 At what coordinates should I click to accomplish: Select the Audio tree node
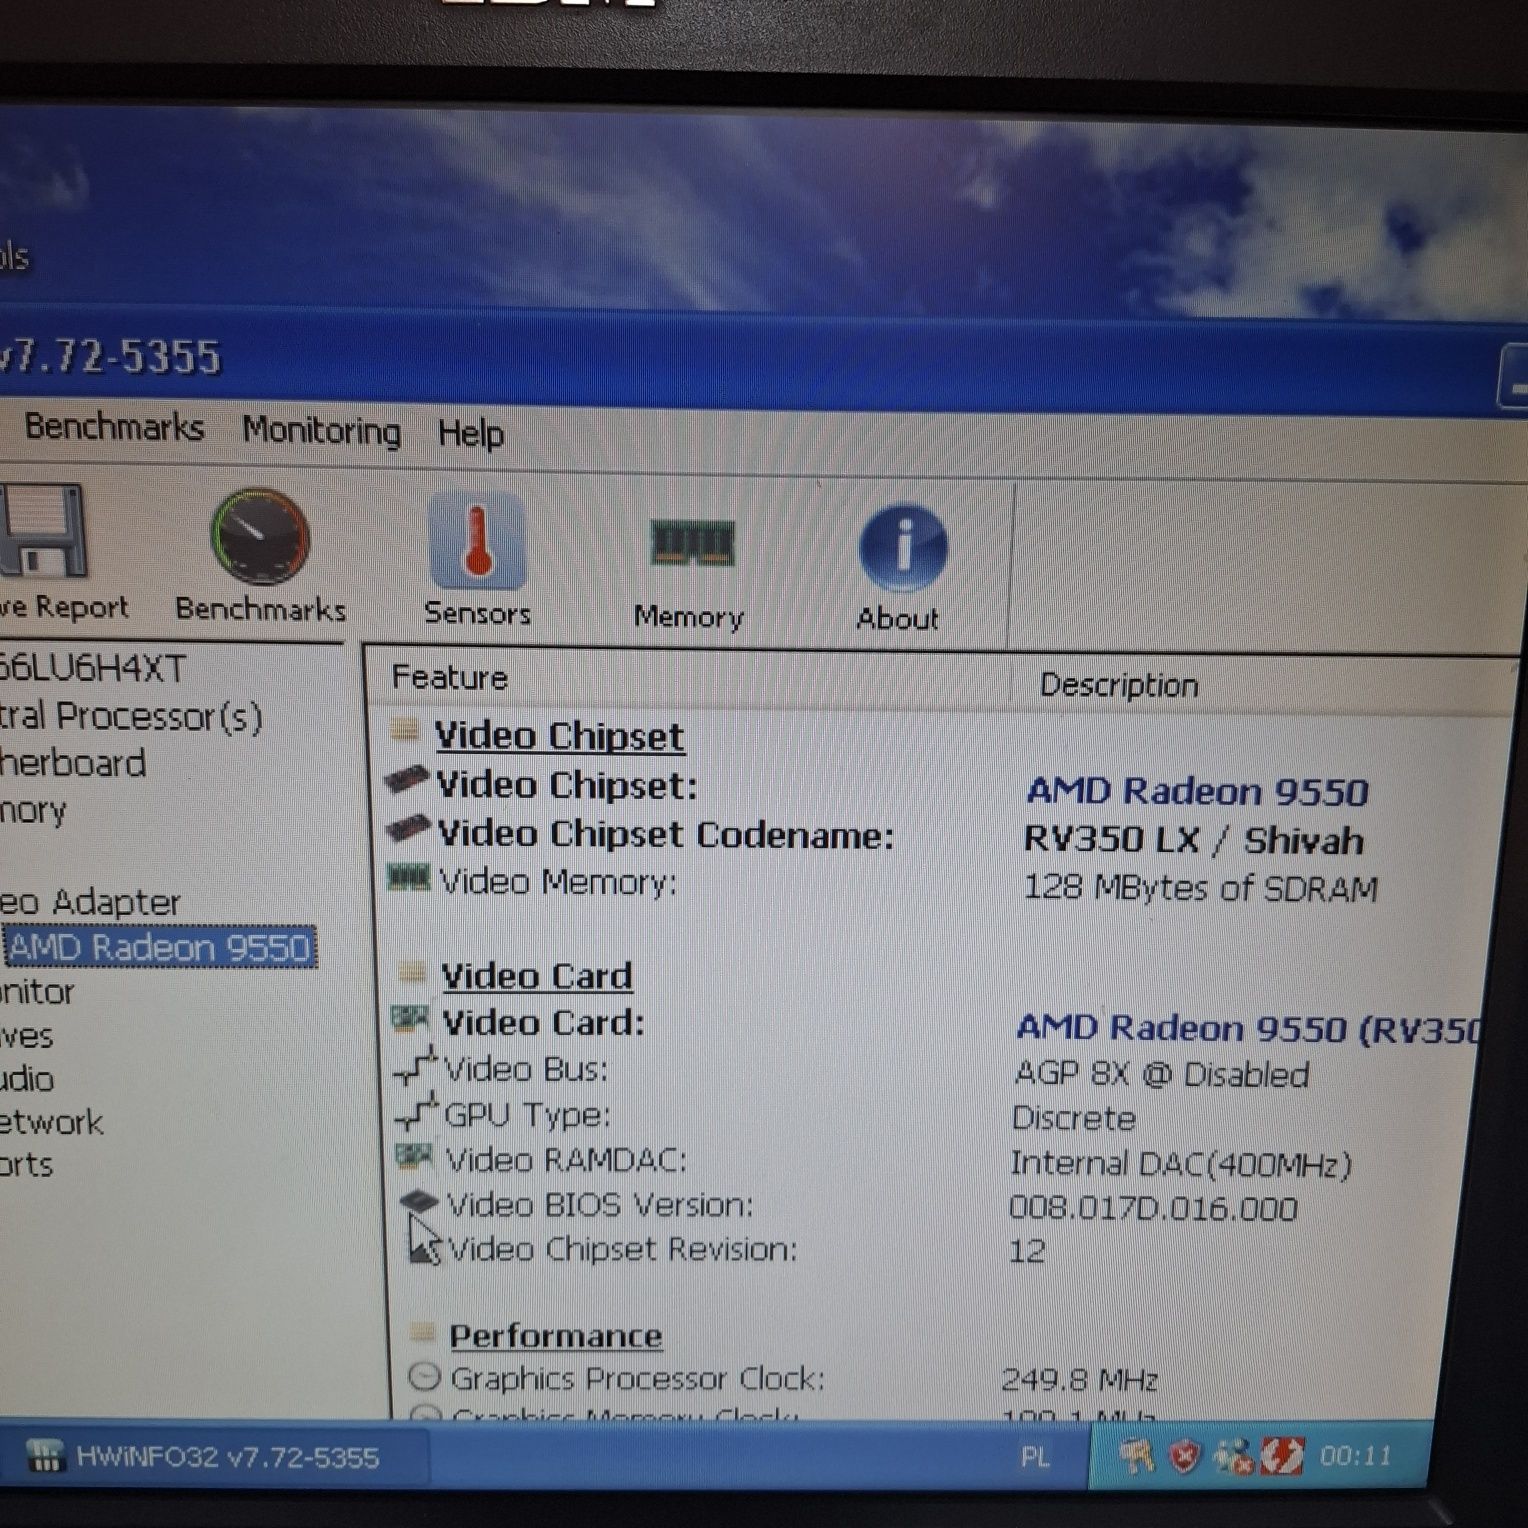click(27, 1079)
